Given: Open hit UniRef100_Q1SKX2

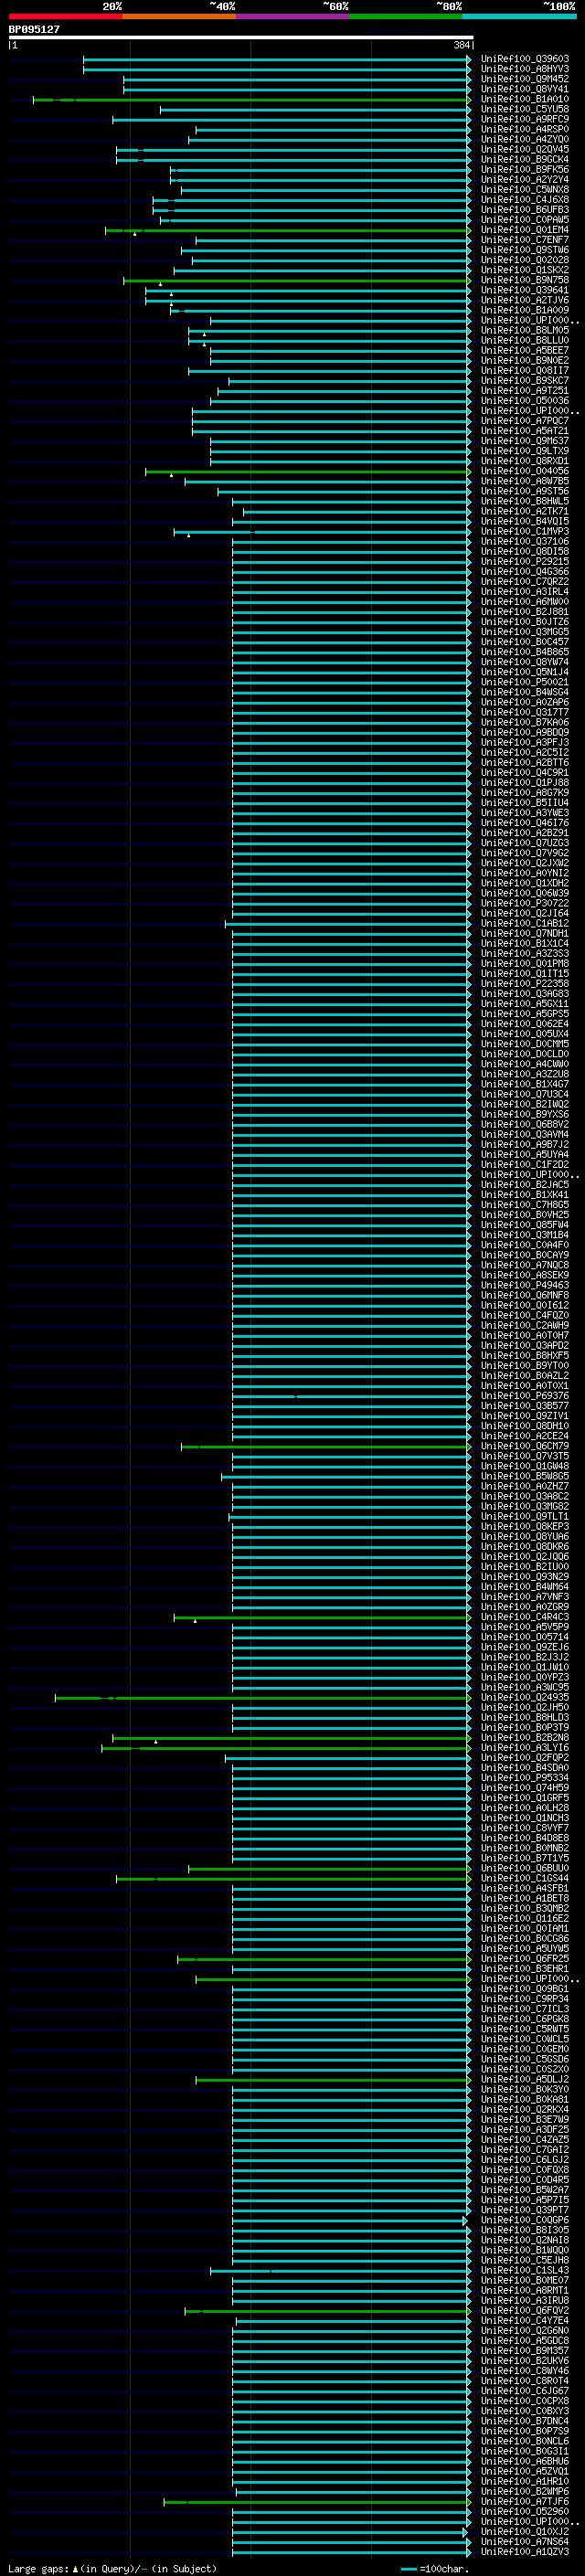Looking at the screenshot, I should point(524,270).
